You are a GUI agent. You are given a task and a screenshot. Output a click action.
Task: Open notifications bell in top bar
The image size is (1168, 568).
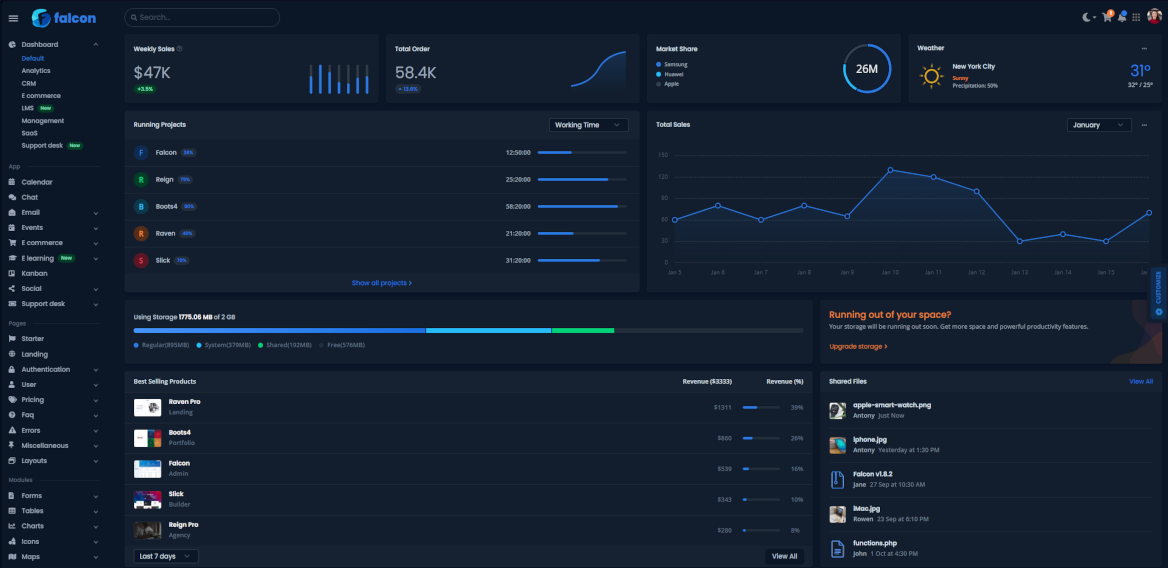point(1122,17)
